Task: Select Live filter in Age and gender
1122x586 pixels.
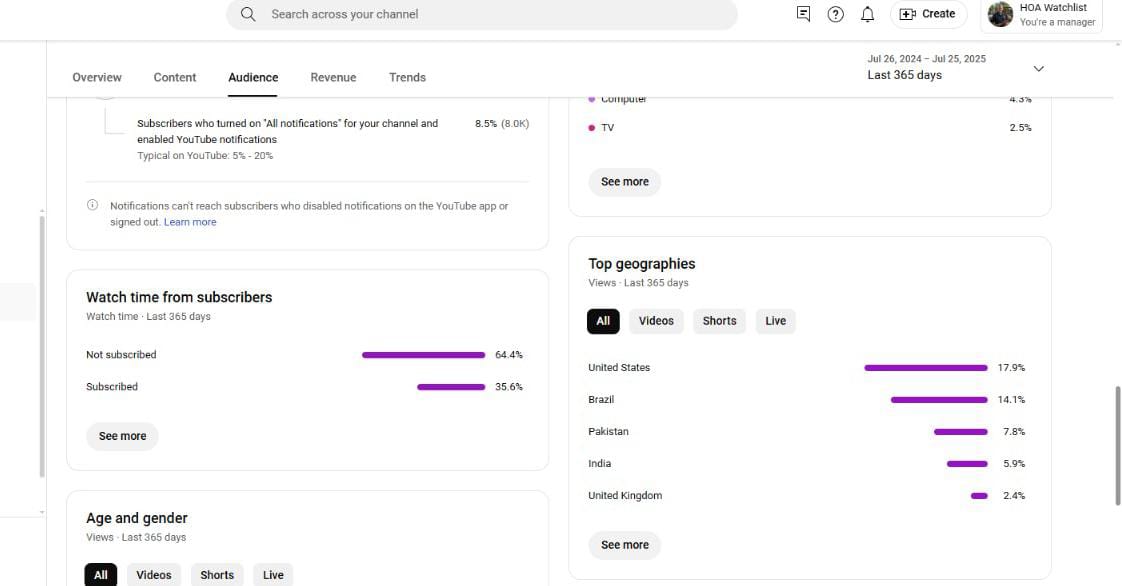Action: pos(273,575)
